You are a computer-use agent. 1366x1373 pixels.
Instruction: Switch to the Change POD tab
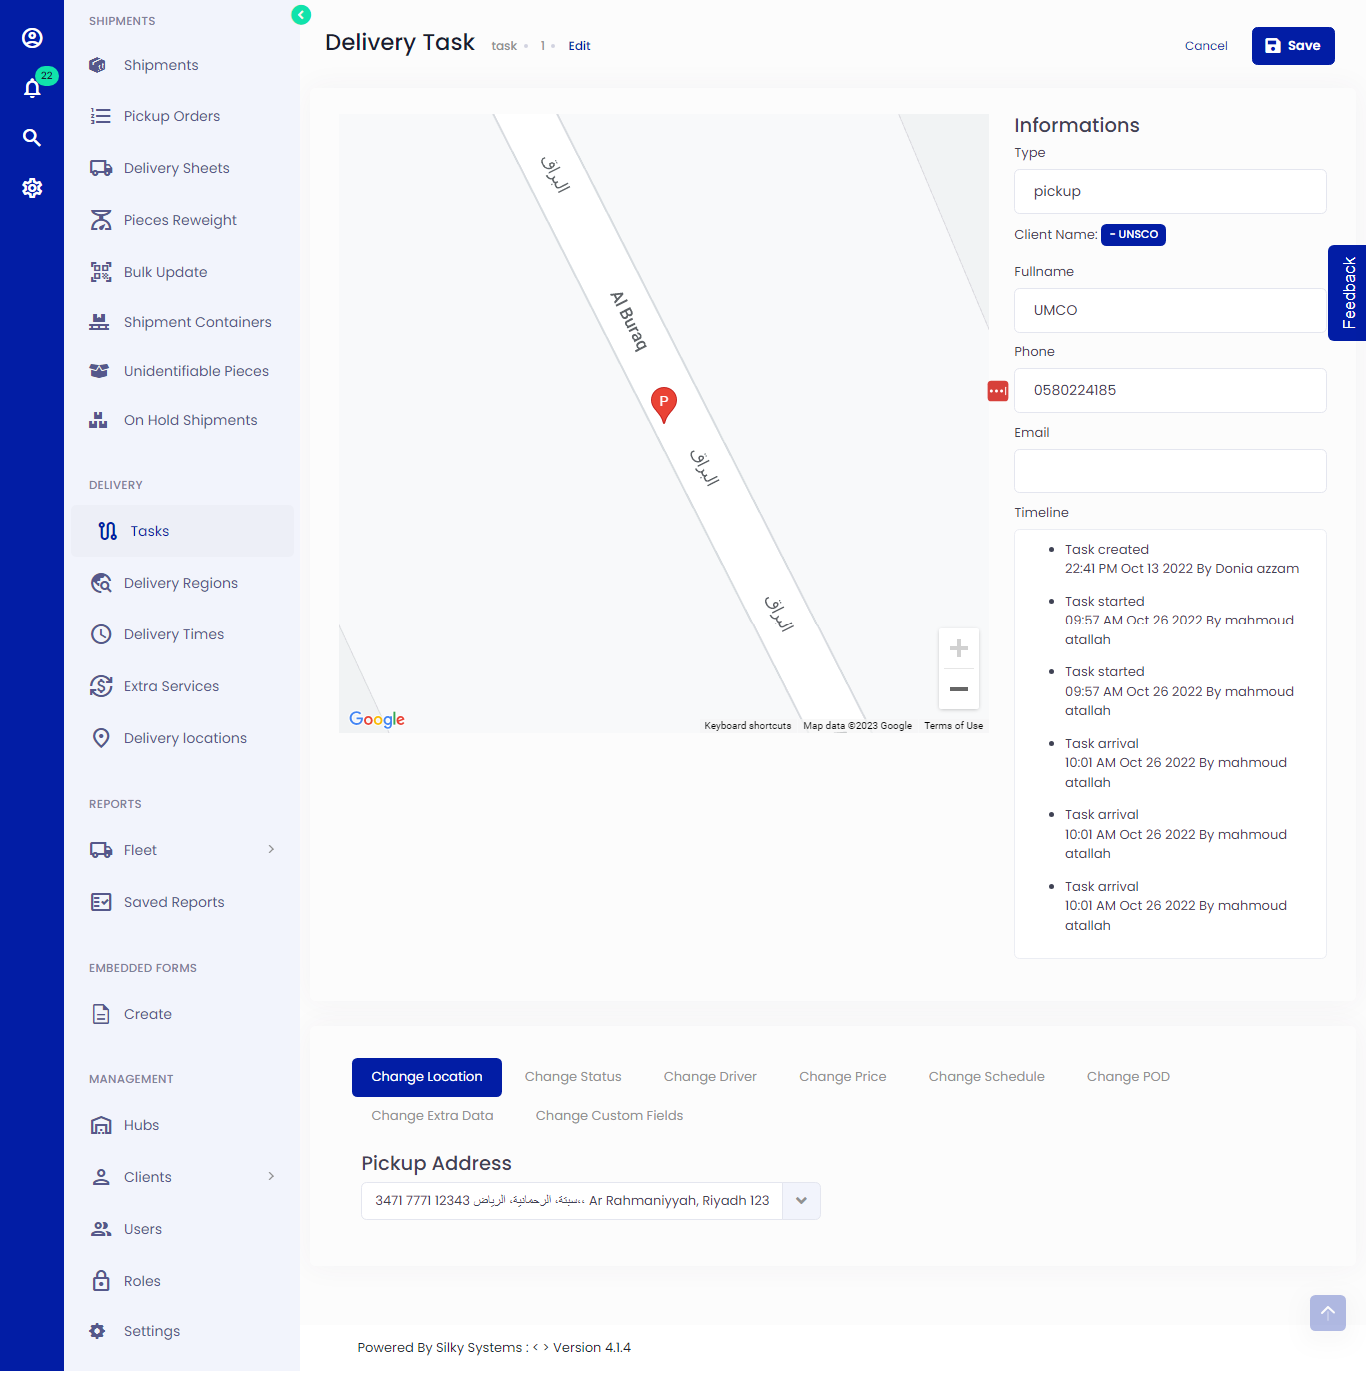click(x=1128, y=1076)
